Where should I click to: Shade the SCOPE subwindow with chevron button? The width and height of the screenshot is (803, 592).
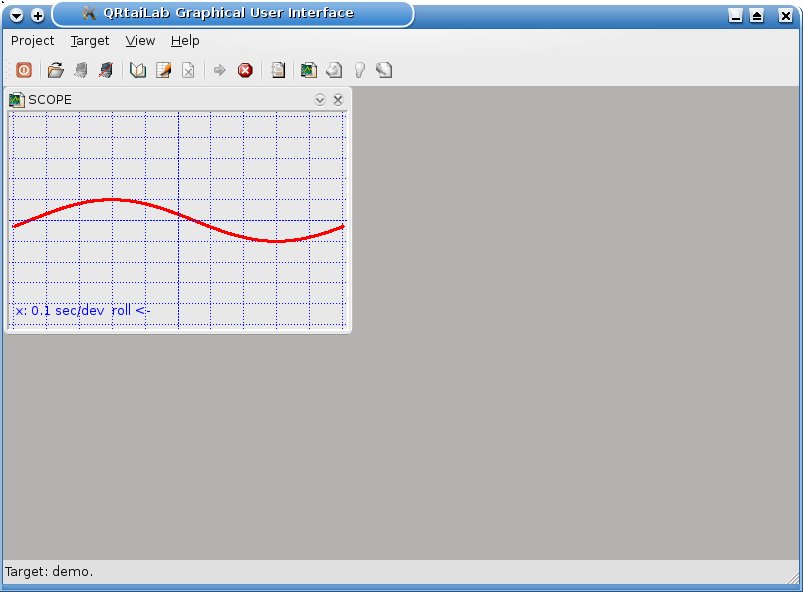tap(320, 99)
